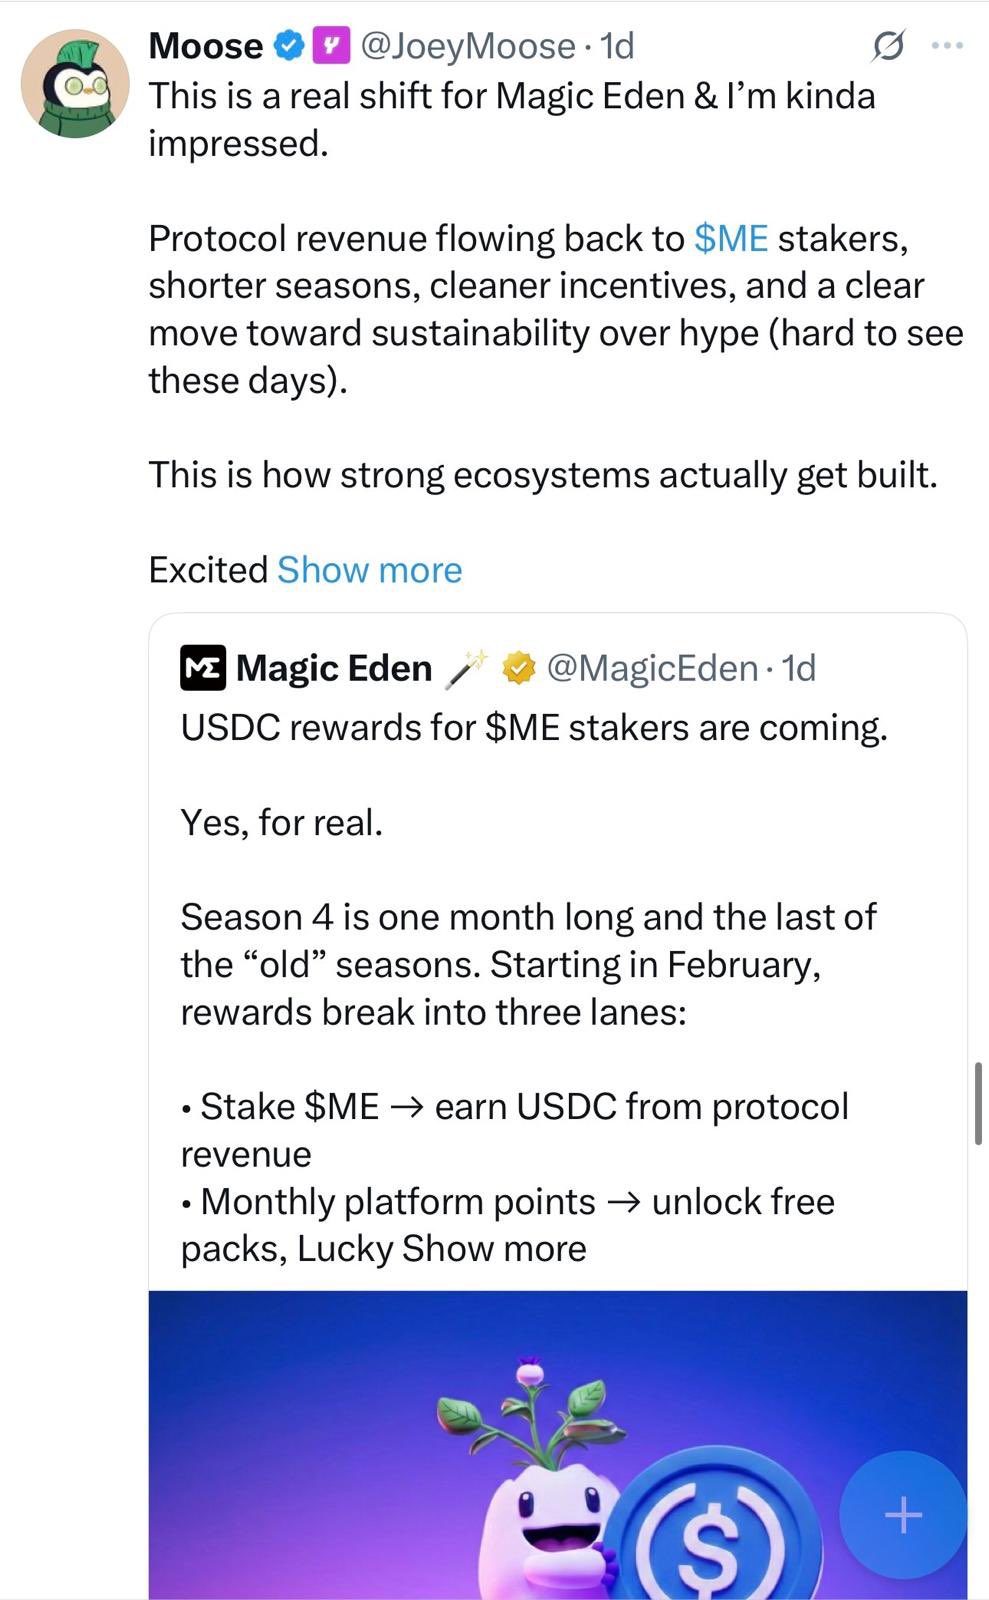Click the purple affiliate badge next to Moose
The height and width of the screenshot is (1600, 989).
pyautogui.click(x=332, y=46)
